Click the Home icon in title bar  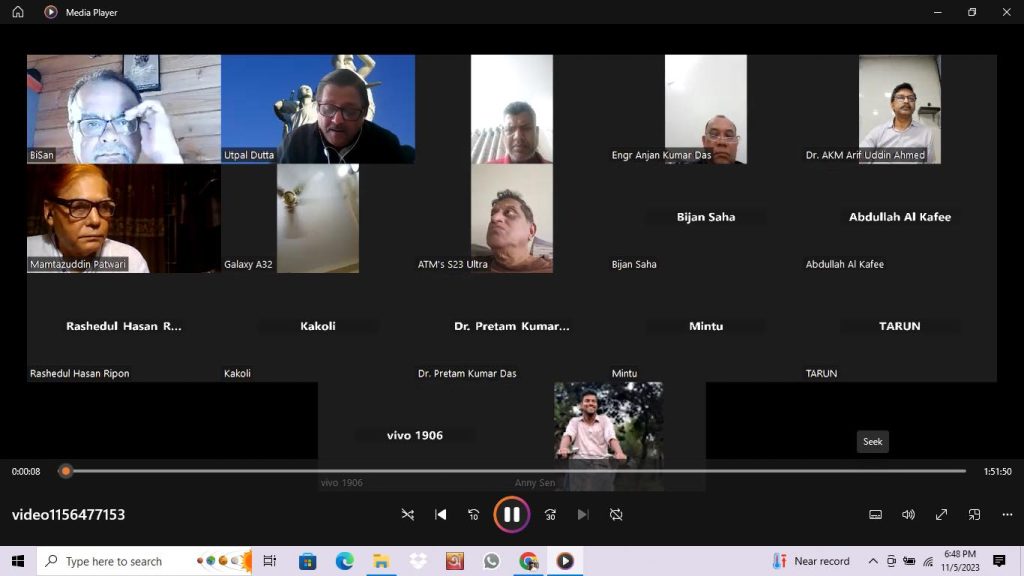(x=18, y=12)
